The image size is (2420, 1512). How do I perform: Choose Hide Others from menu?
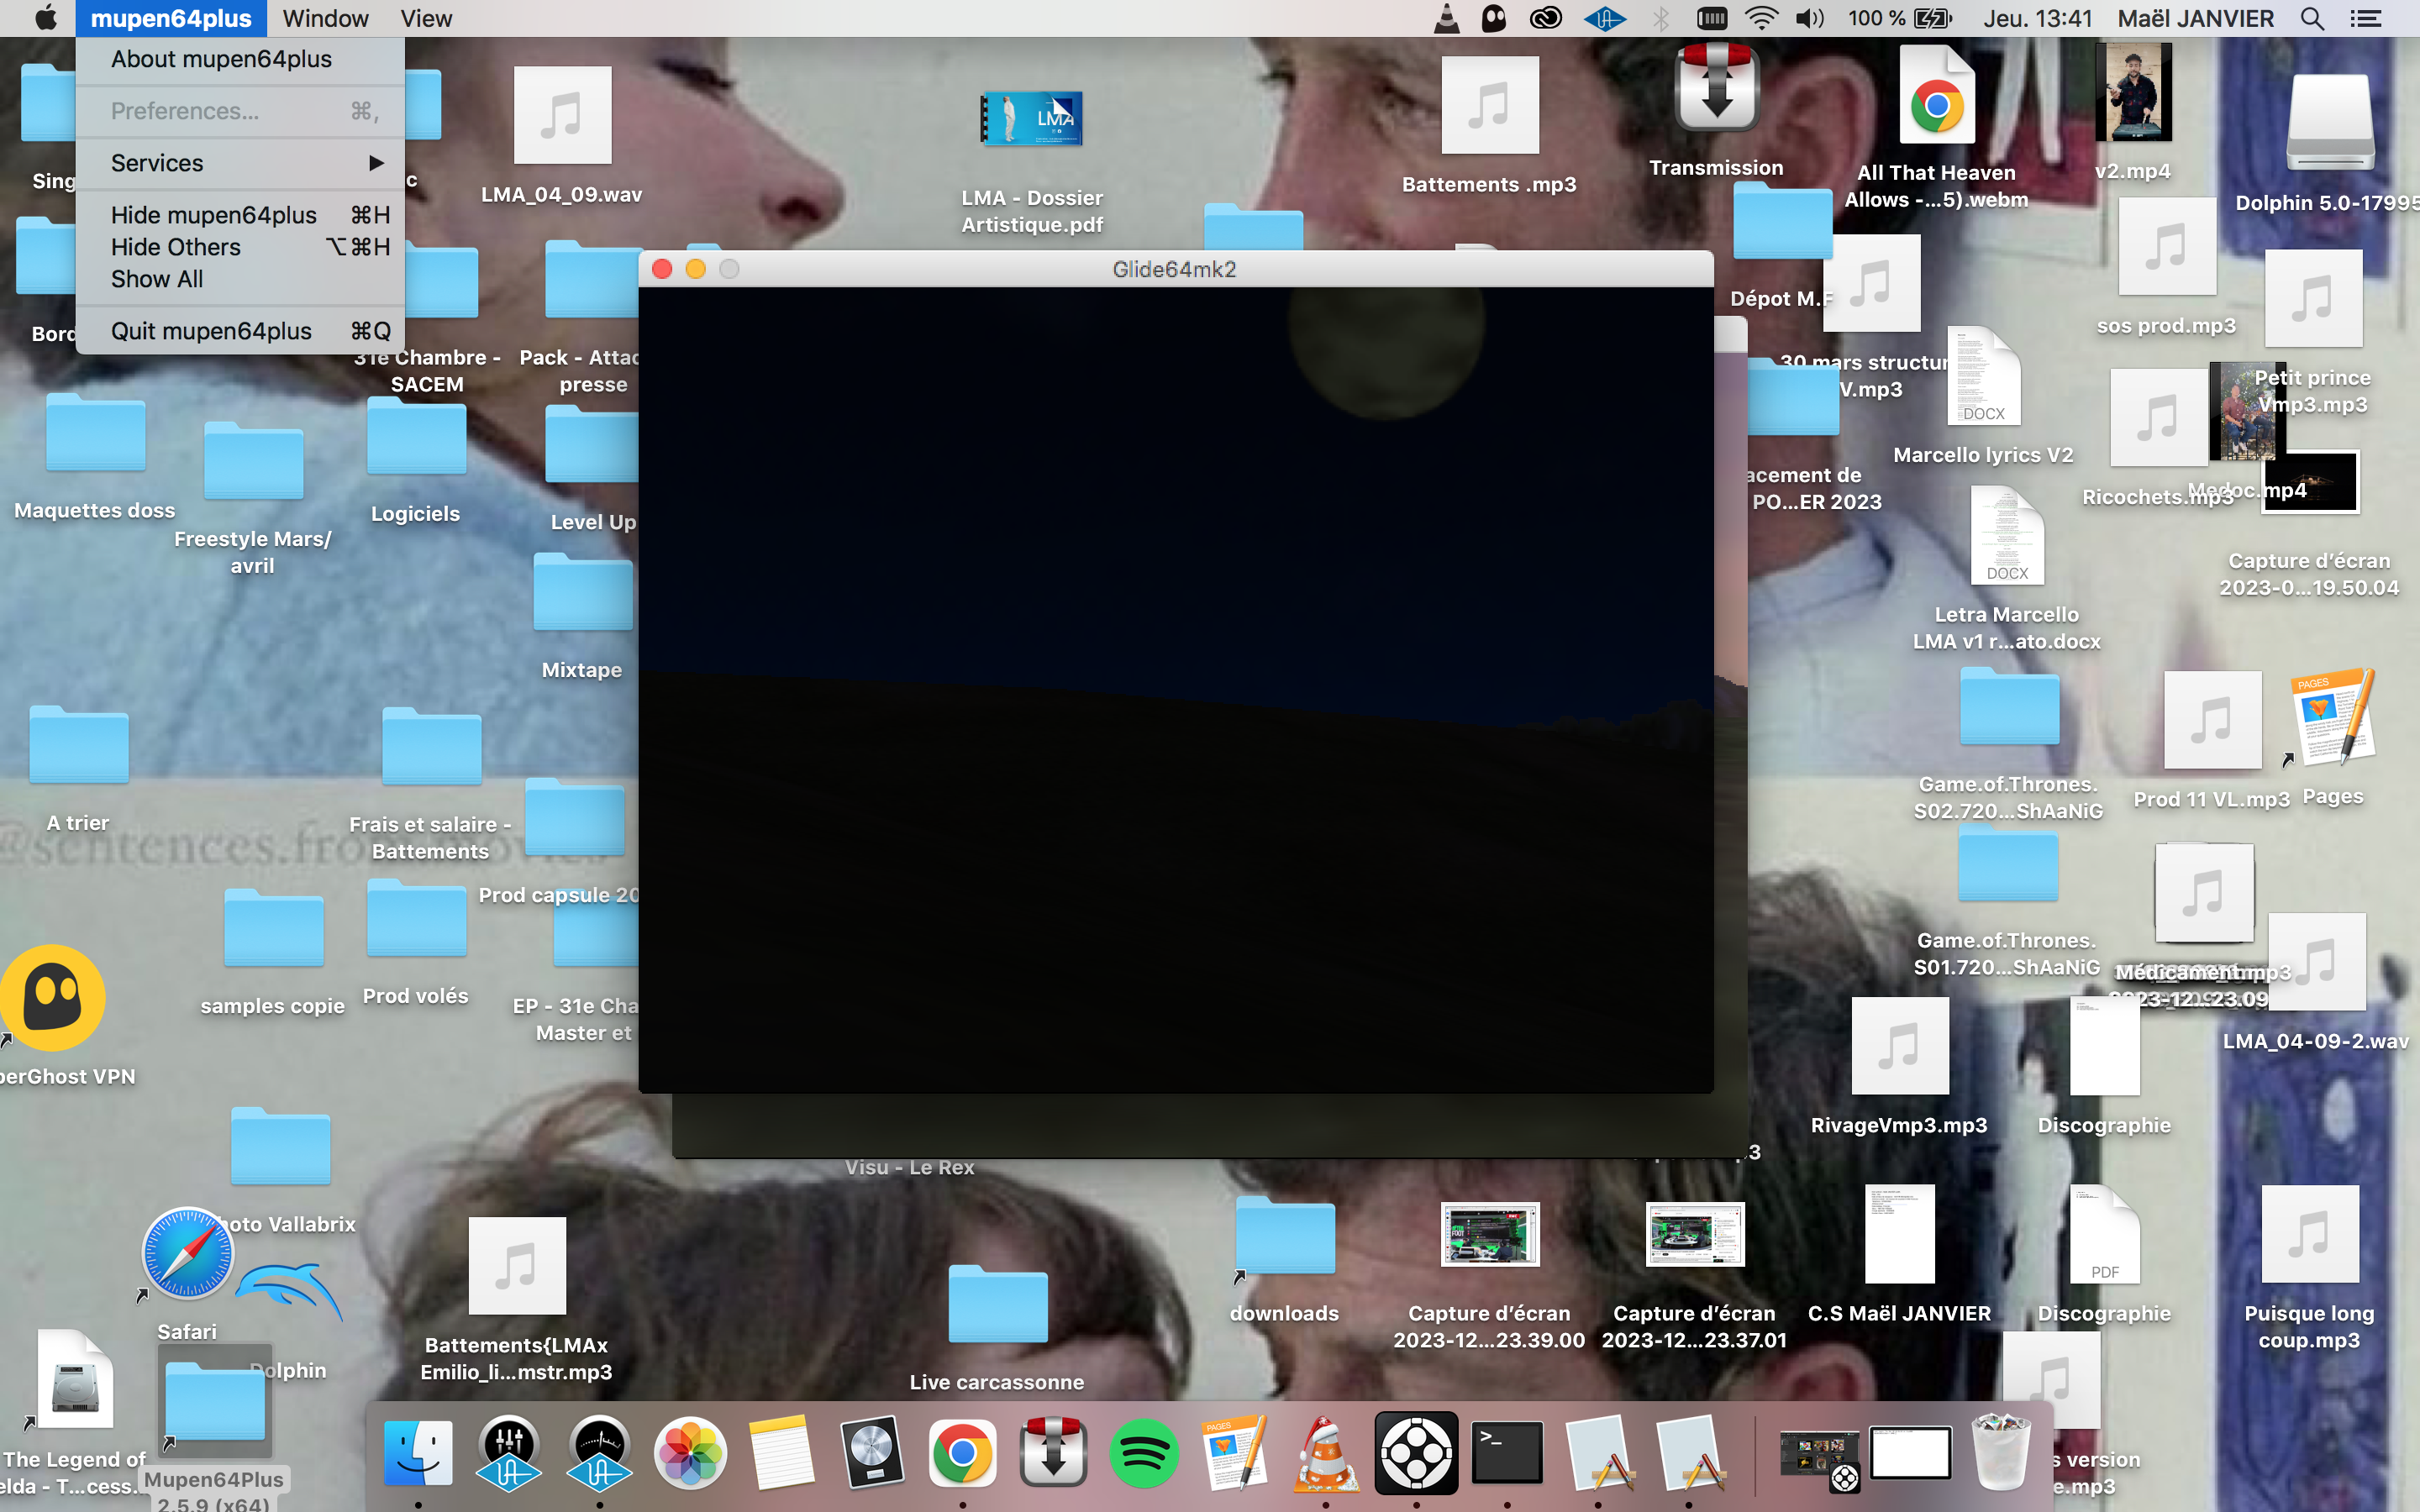coord(176,247)
